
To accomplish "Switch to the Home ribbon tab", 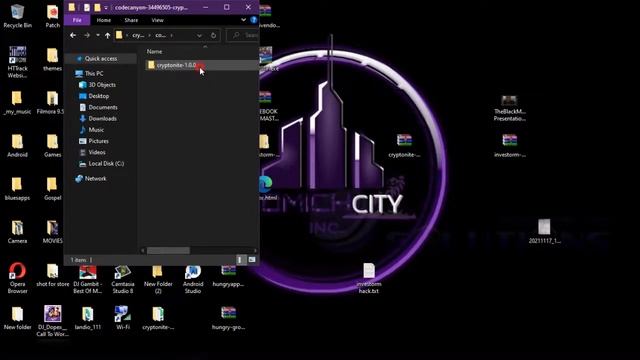I will 104,20.
